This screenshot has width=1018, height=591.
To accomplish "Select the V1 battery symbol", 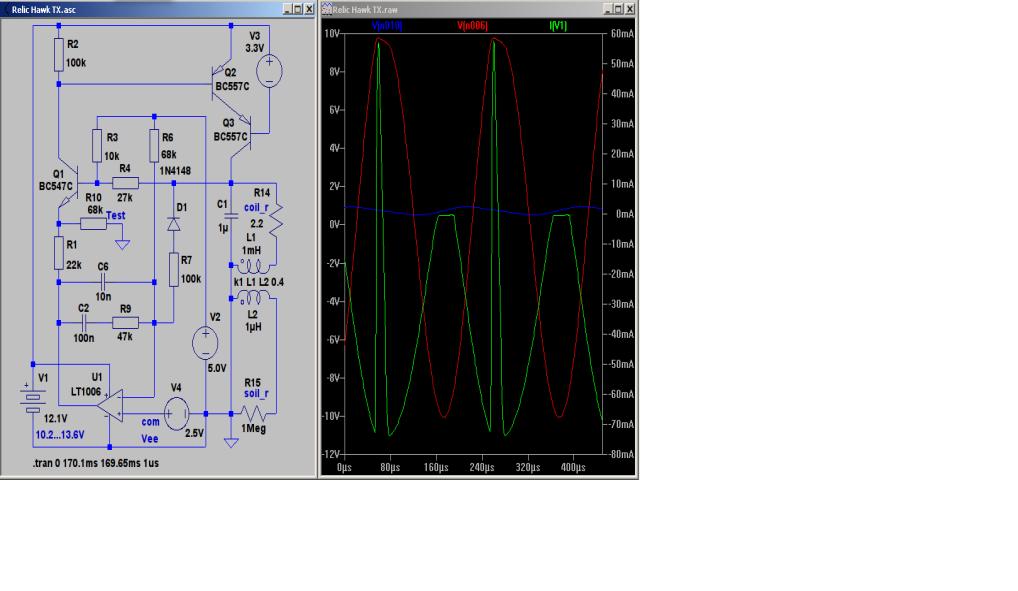I will tap(33, 400).
